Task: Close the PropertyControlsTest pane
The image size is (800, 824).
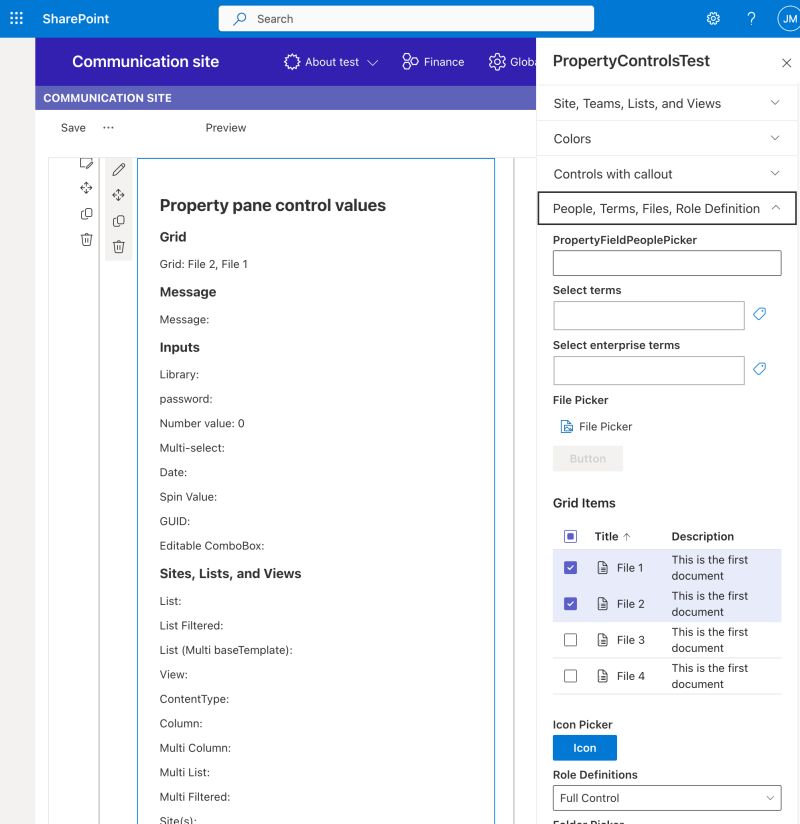Action: click(x=786, y=63)
